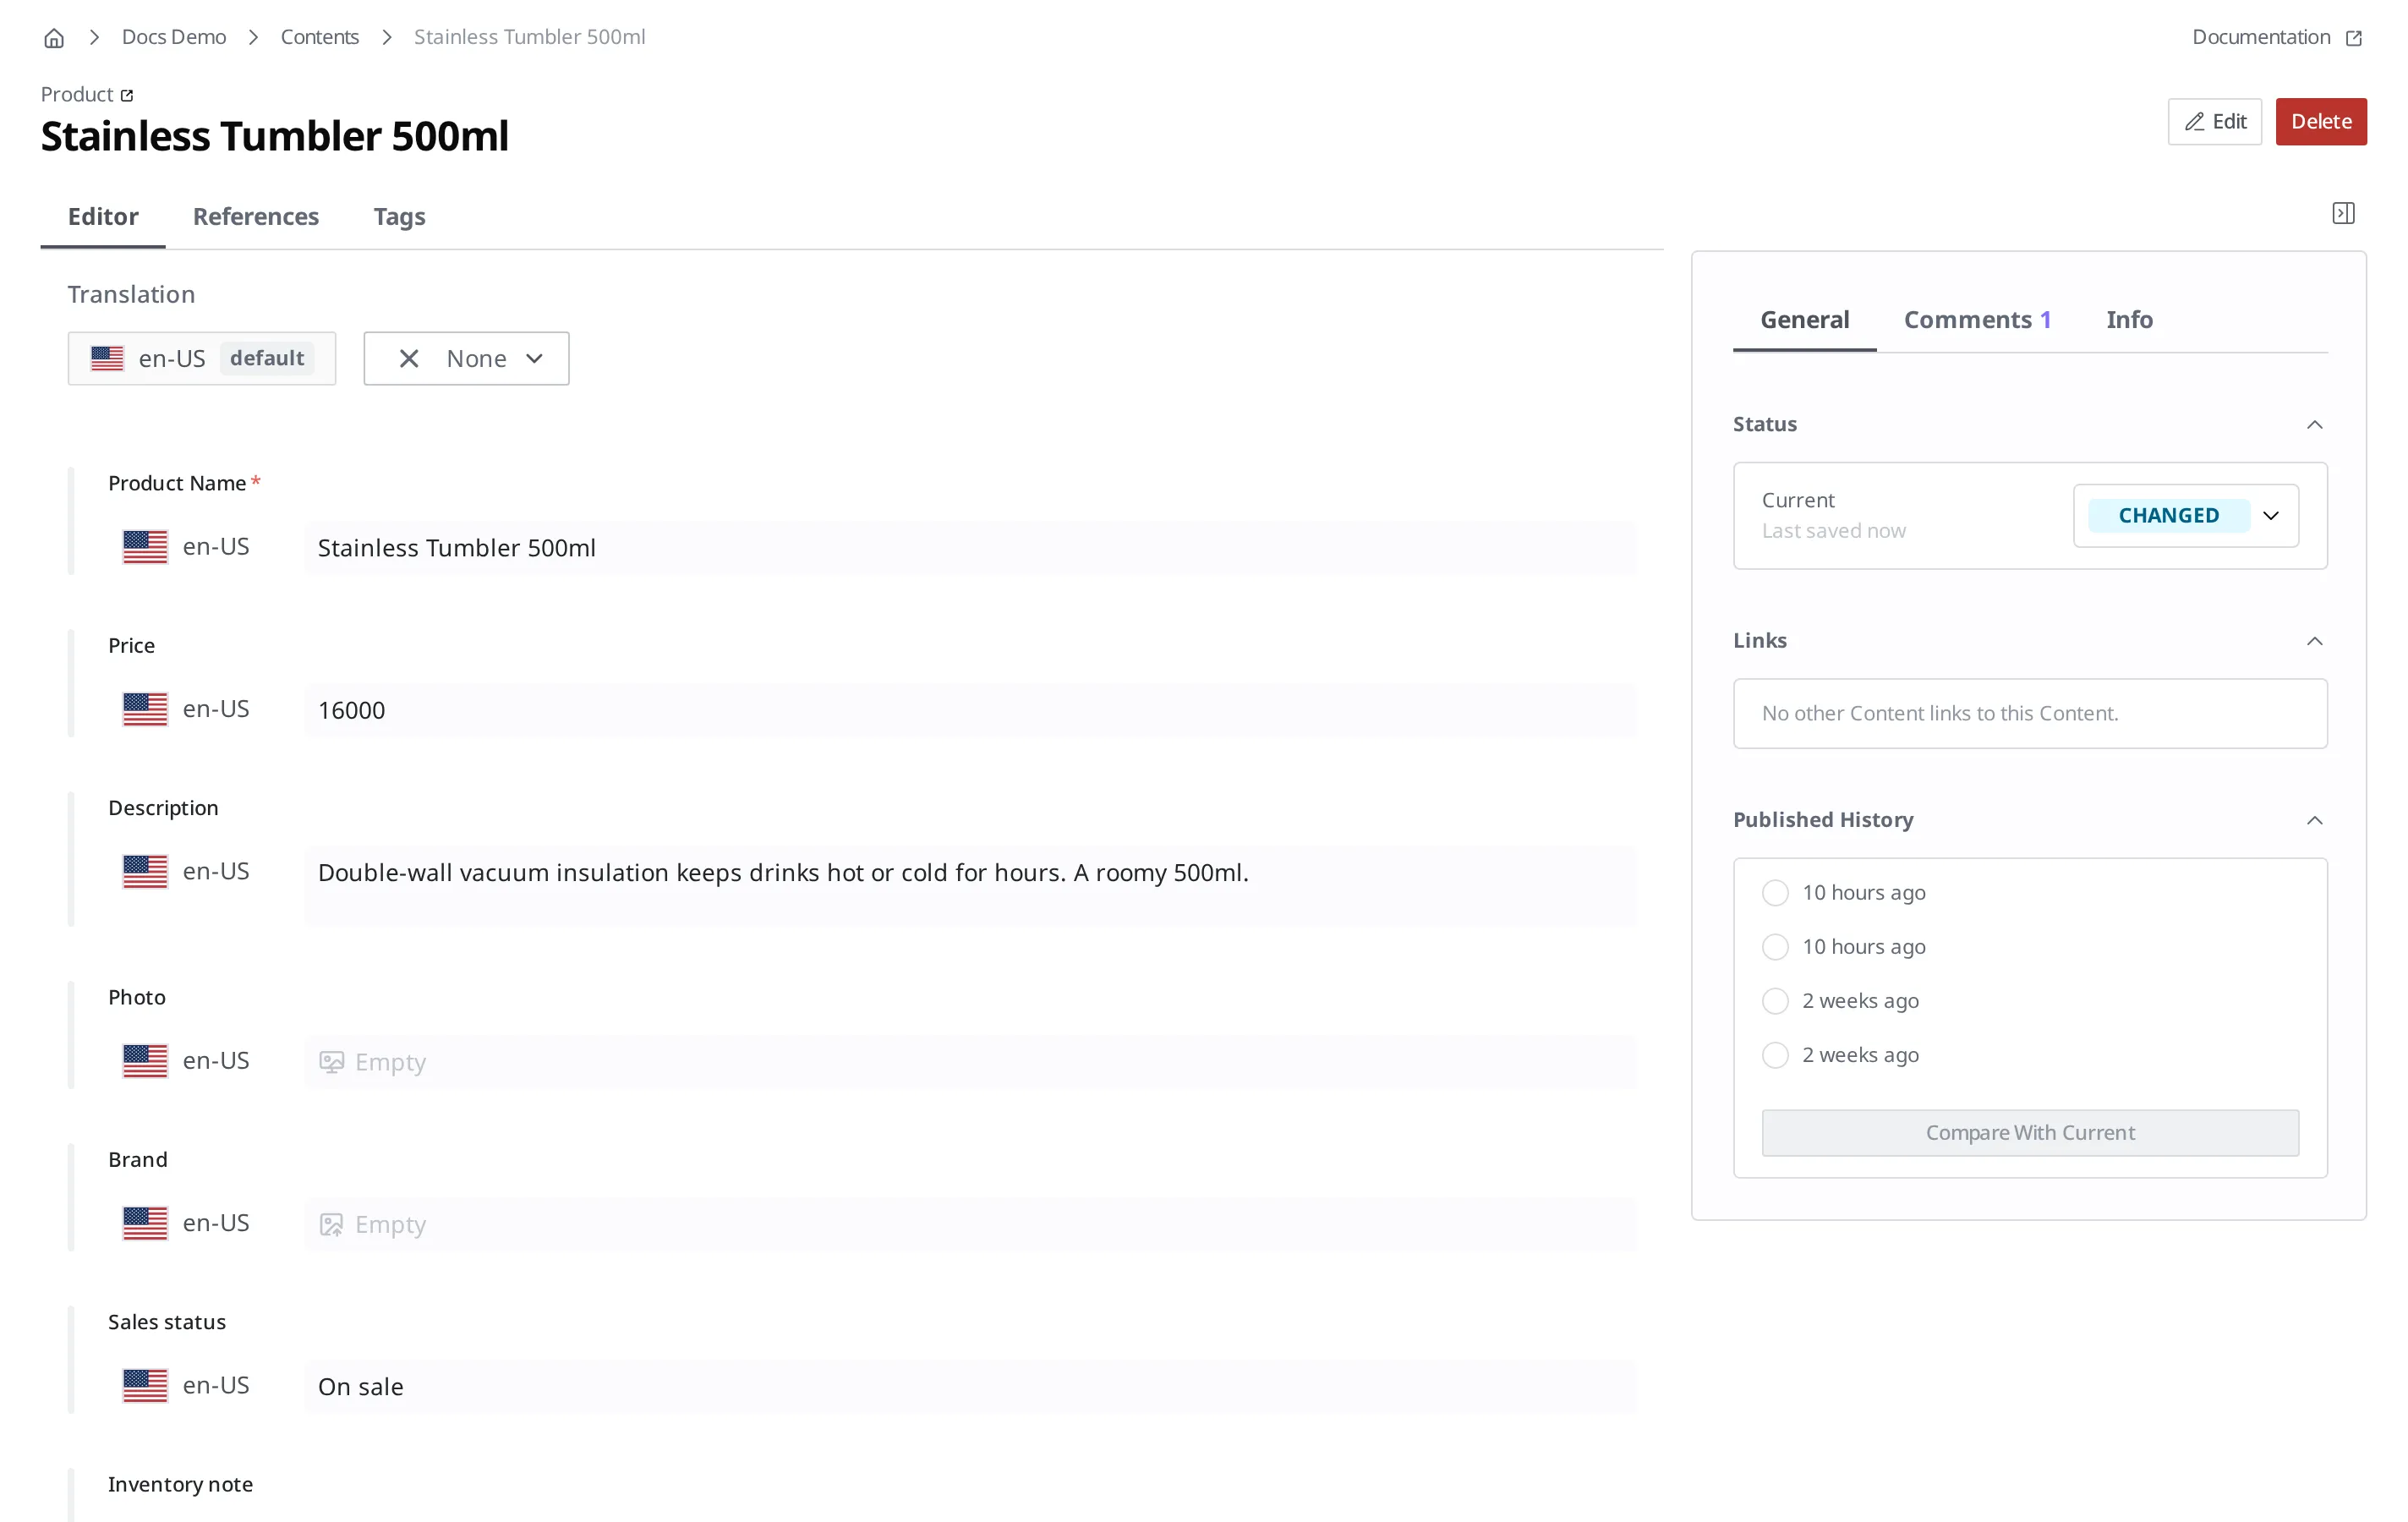Click the red Delete button
The width and height of the screenshot is (2408, 1522).
(x=2320, y=121)
